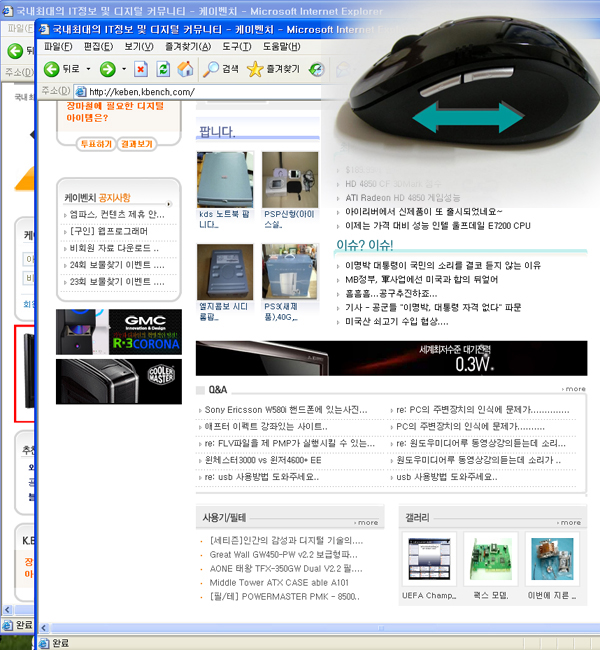Open notice 엠파스, 컨텐츠 제휴 안...
Image resolution: width=600 pixels, height=650 pixels.
pos(117,215)
